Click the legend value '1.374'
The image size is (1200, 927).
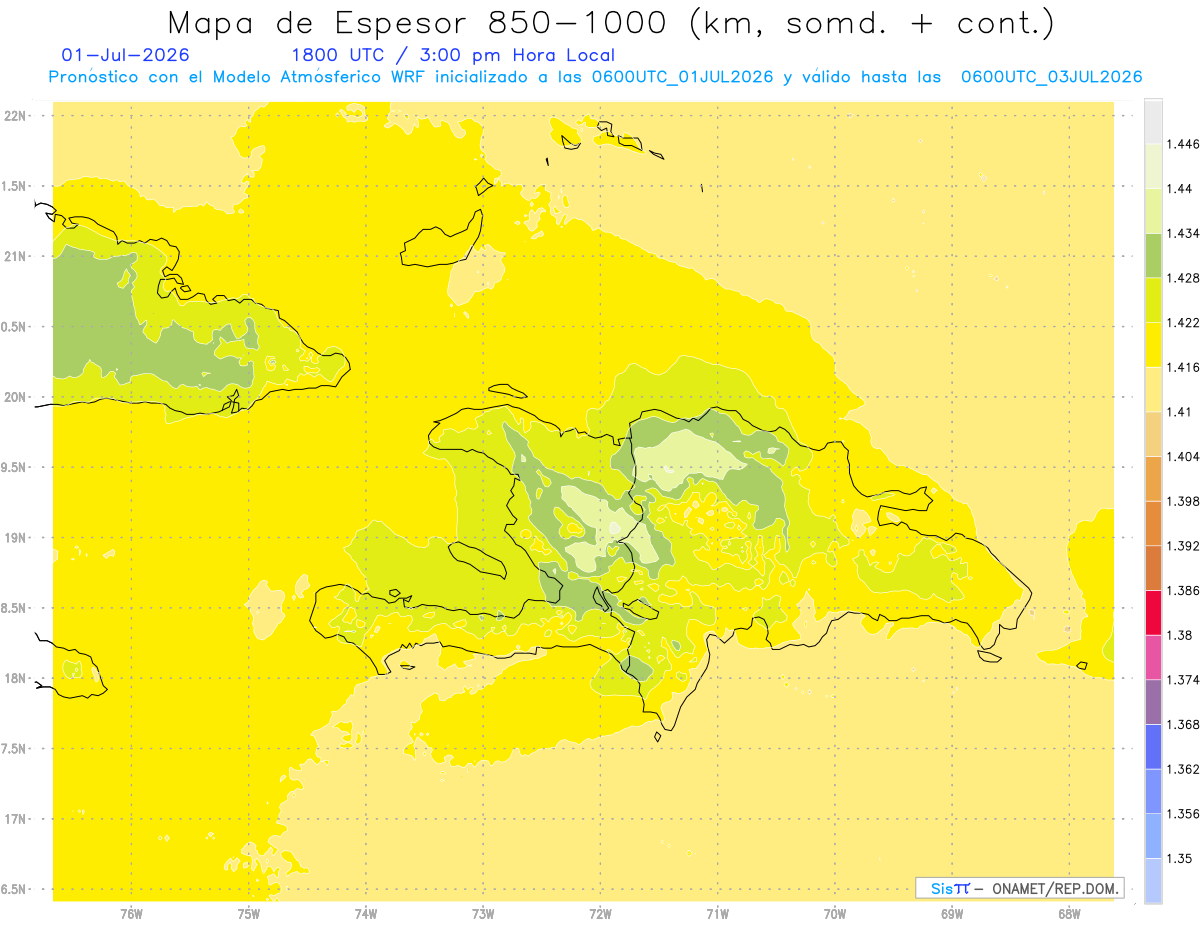coord(1185,680)
